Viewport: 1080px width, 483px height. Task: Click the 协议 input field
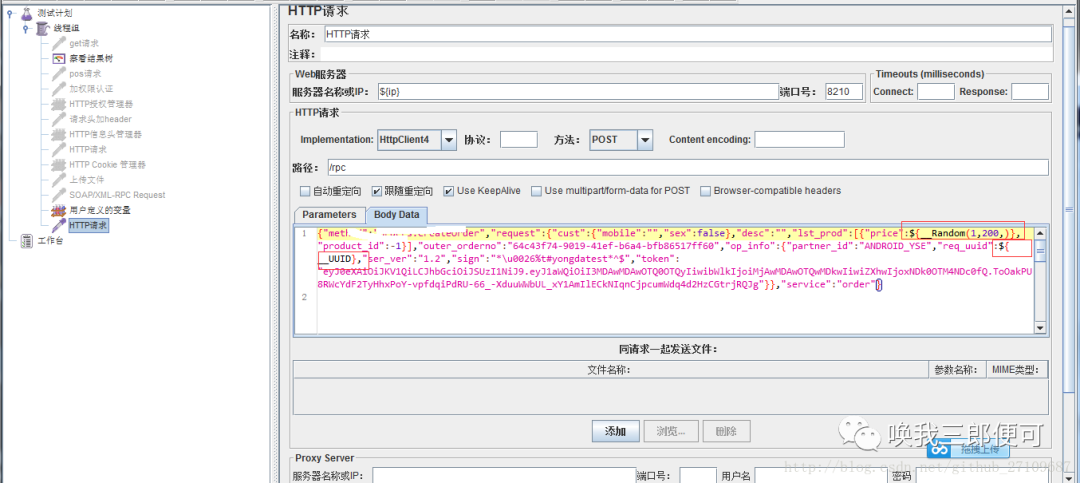pyautogui.click(x=519, y=140)
